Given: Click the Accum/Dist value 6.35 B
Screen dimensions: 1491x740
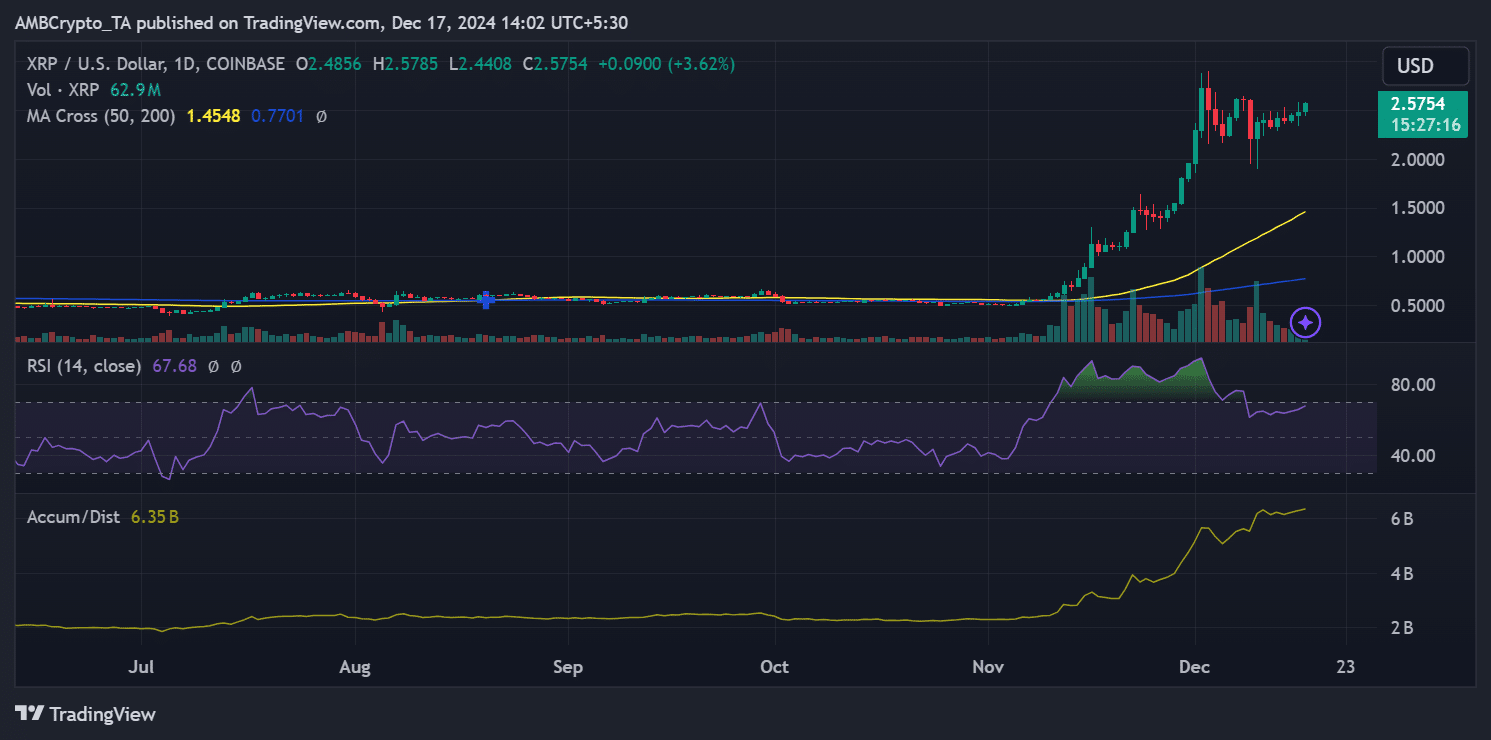Looking at the screenshot, I should 154,517.
